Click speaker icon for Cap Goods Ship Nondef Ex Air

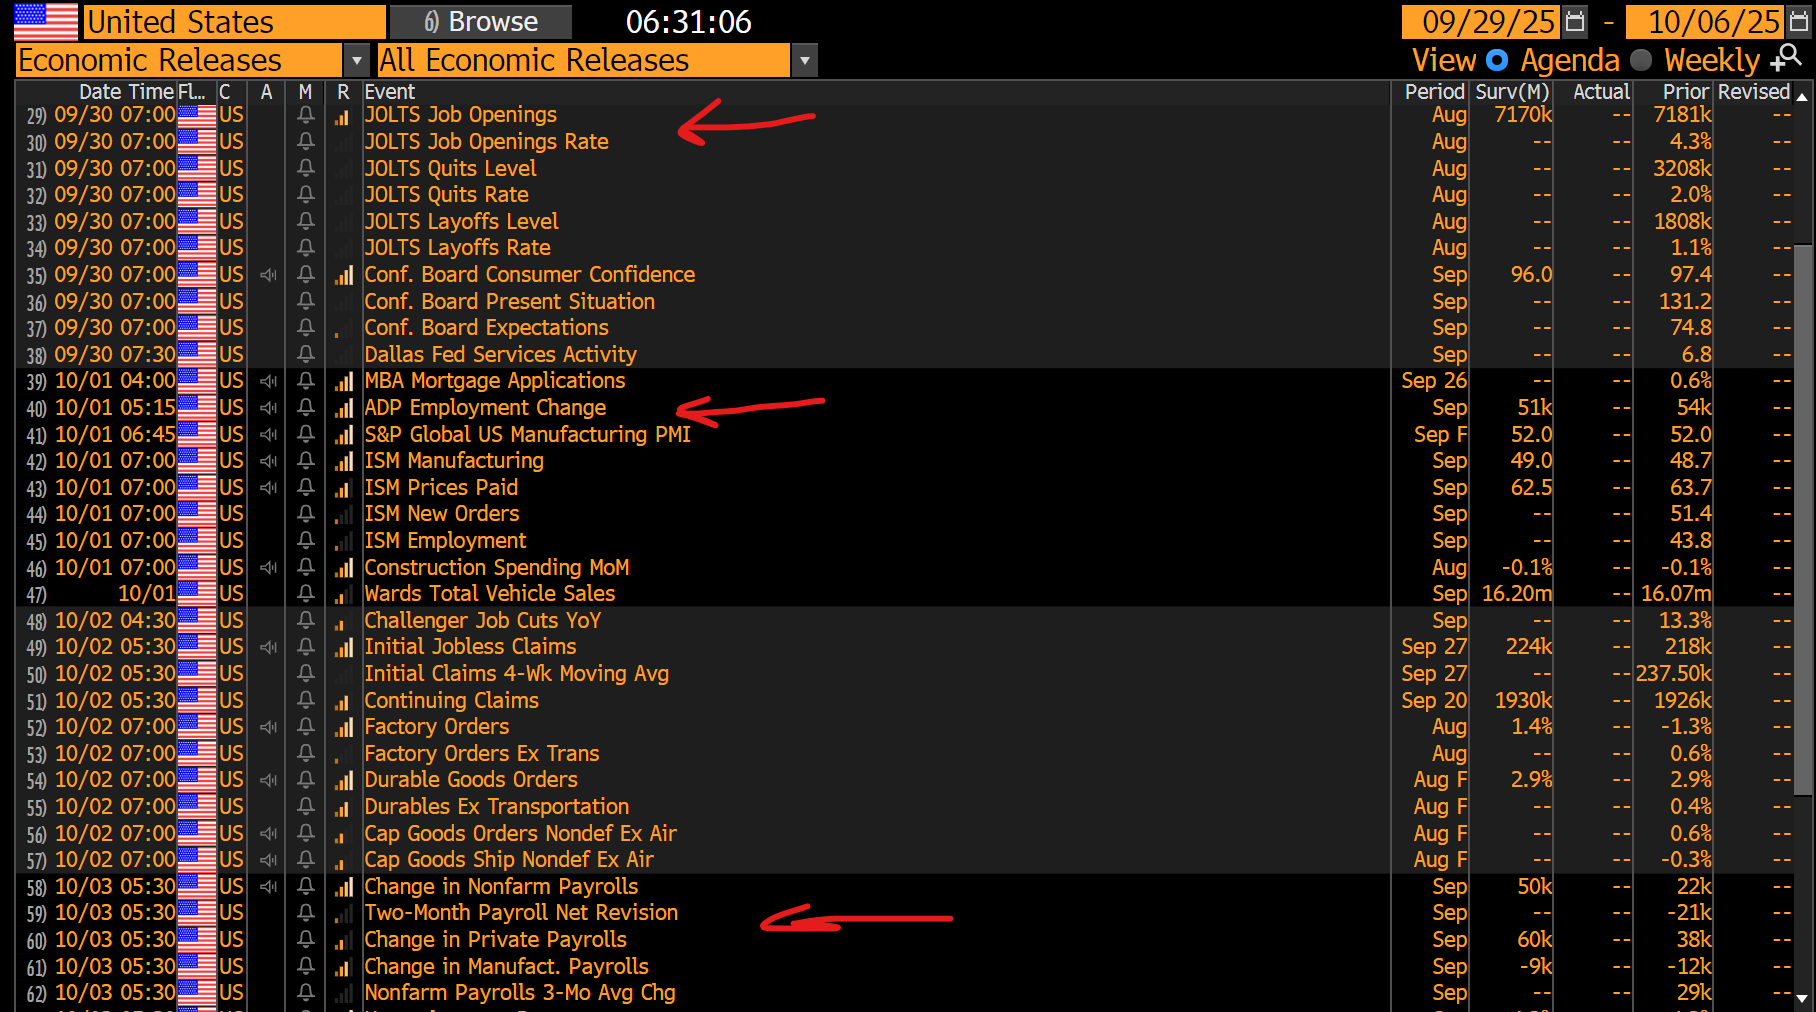click(268, 860)
